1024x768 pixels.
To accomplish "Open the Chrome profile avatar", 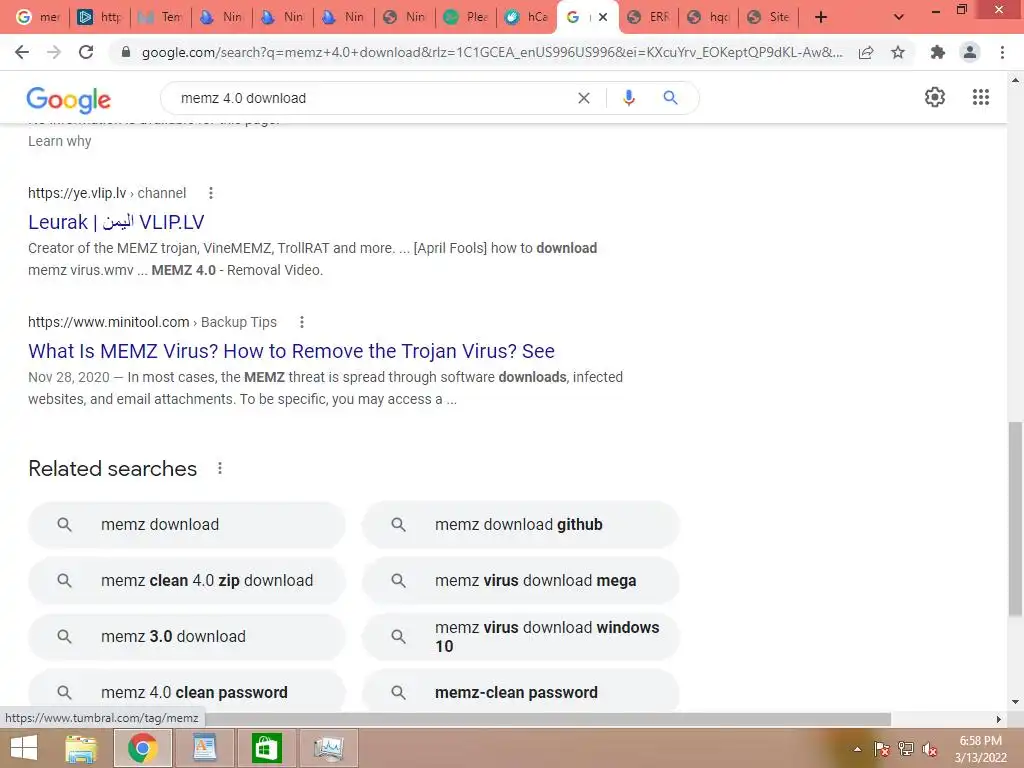I will tap(970, 52).
